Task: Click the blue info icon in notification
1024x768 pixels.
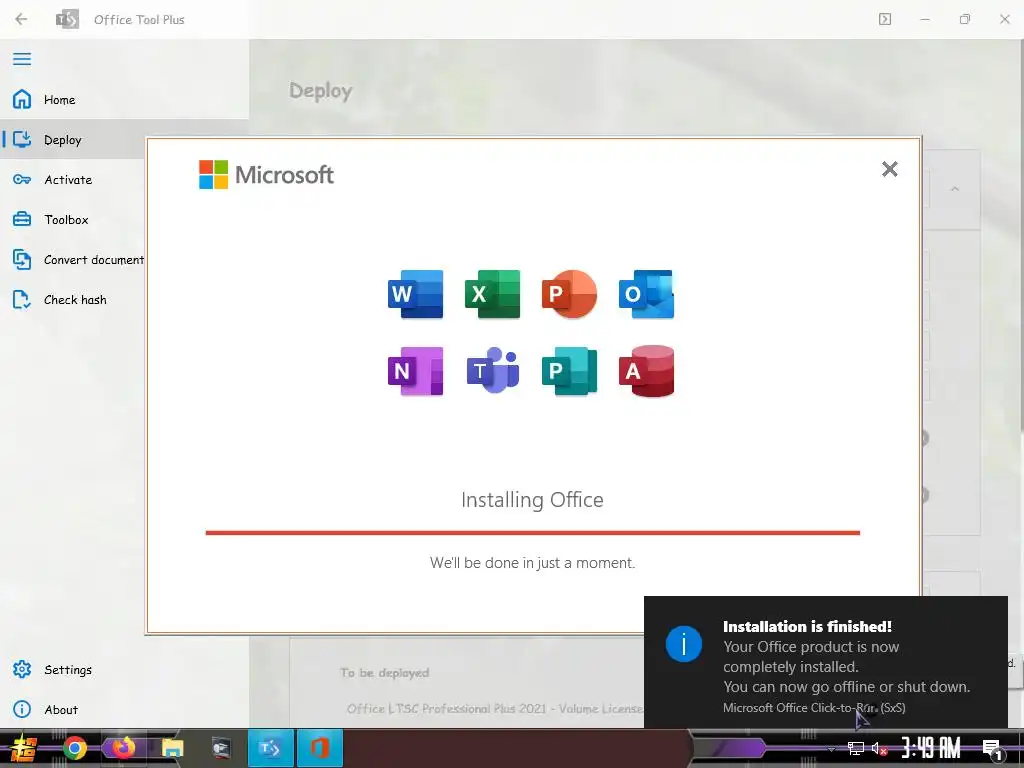Action: point(684,644)
